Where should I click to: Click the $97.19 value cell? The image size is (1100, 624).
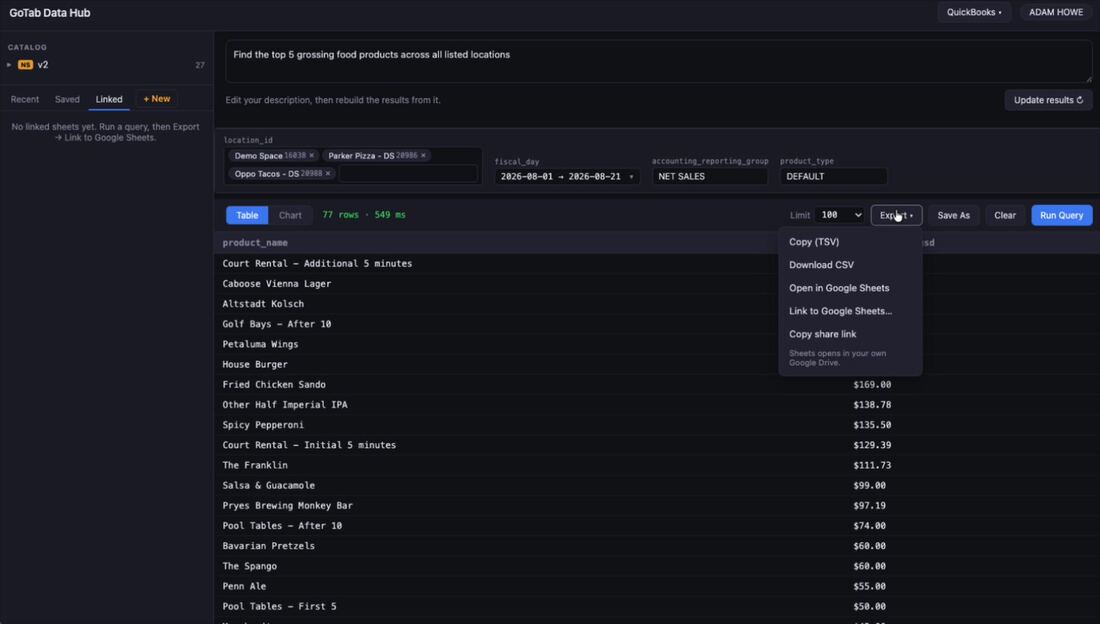coord(869,505)
